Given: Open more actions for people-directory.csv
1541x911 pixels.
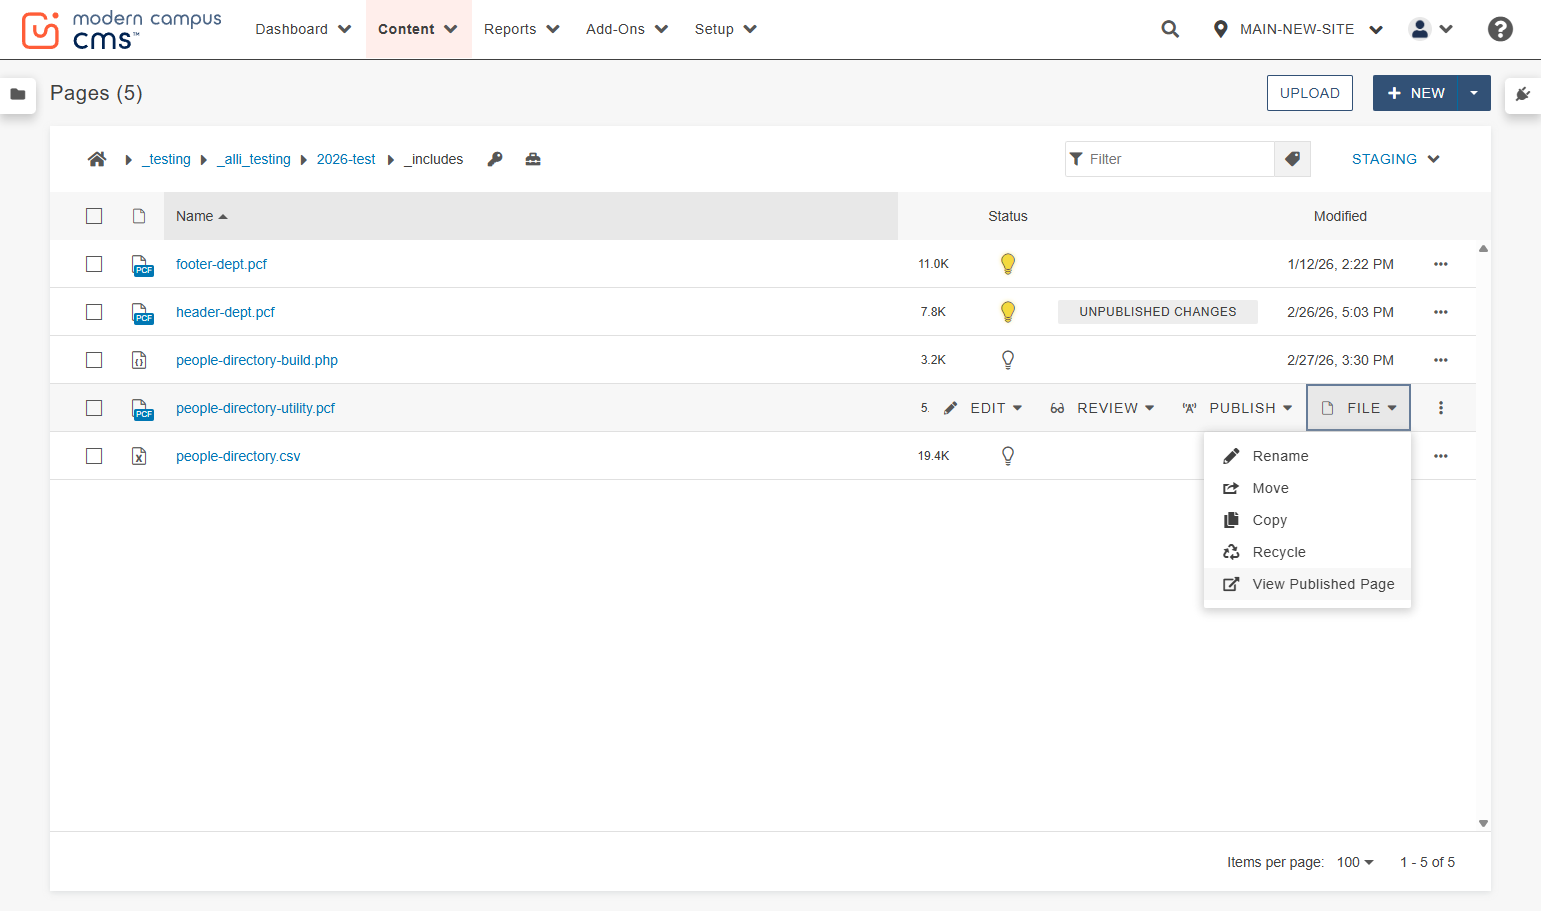Looking at the screenshot, I should [1441, 456].
